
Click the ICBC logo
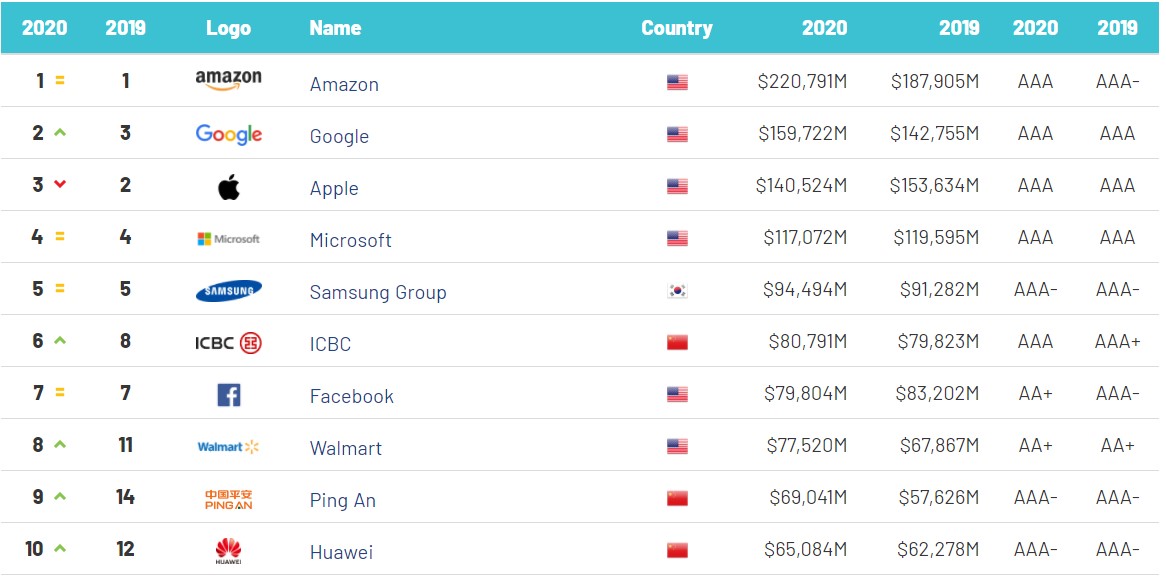pyautogui.click(x=228, y=343)
